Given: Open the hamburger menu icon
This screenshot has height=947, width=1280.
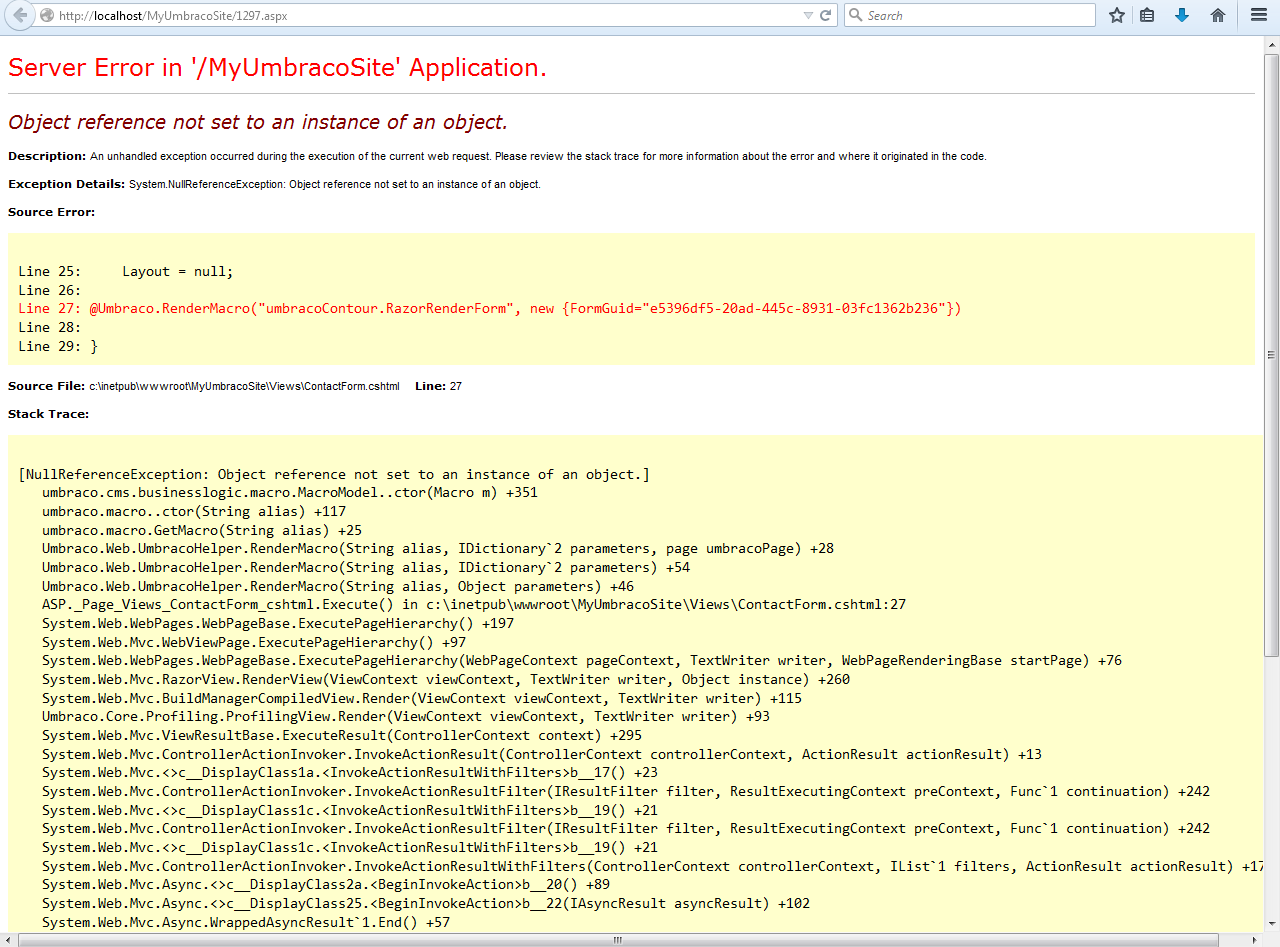Looking at the screenshot, I should point(1259,15).
